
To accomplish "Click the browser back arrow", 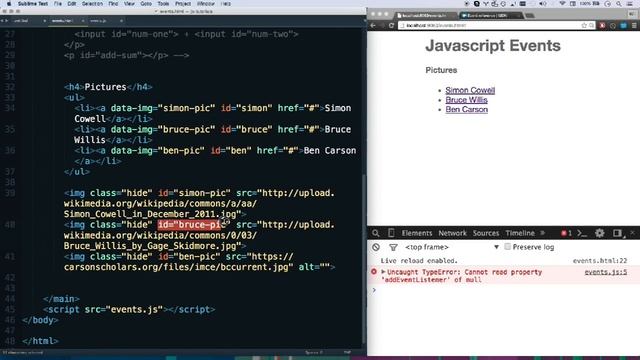I will point(373,25).
